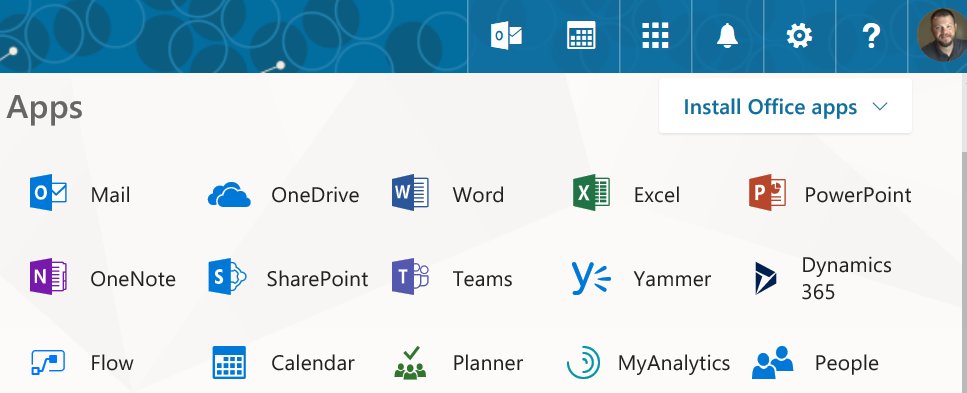This screenshot has height=393, width=967.
Task: Select the Yammer label
Action: coord(672,279)
